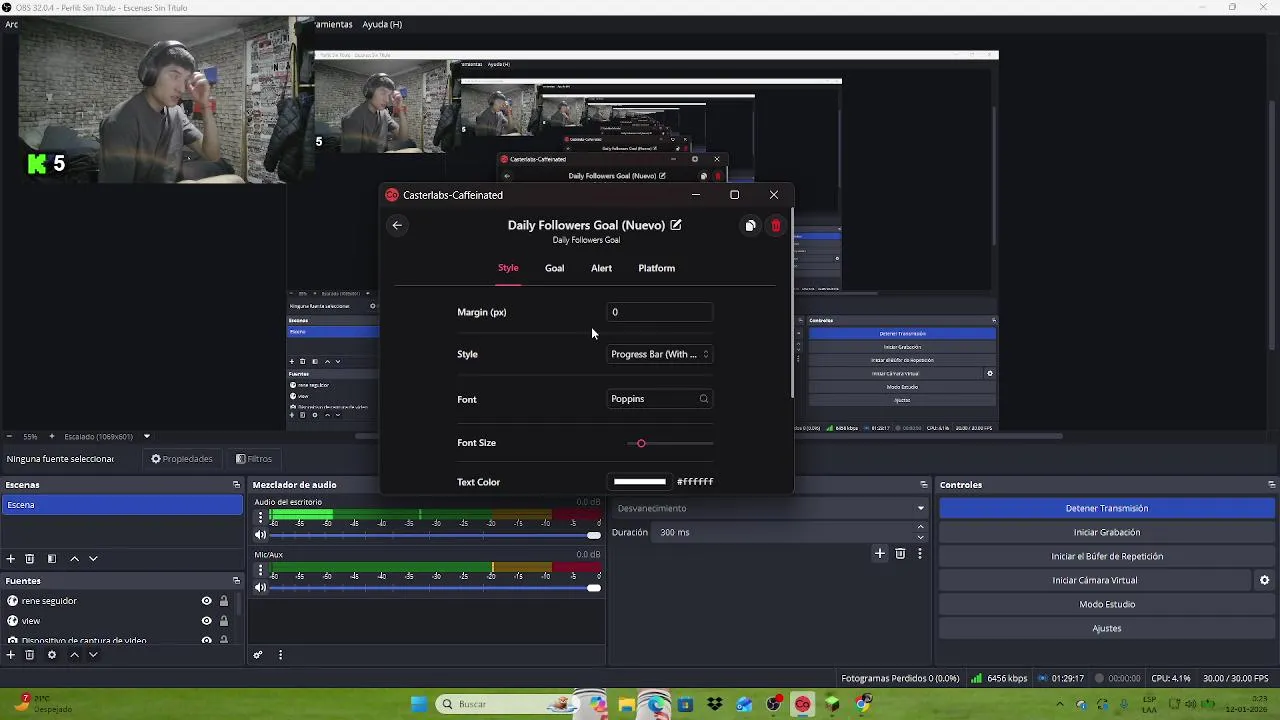Image resolution: width=1280 pixels, height=720 pixels.
Task: Click the Audio del escritorio volume slider handle
Action: (x=593, y=535)
